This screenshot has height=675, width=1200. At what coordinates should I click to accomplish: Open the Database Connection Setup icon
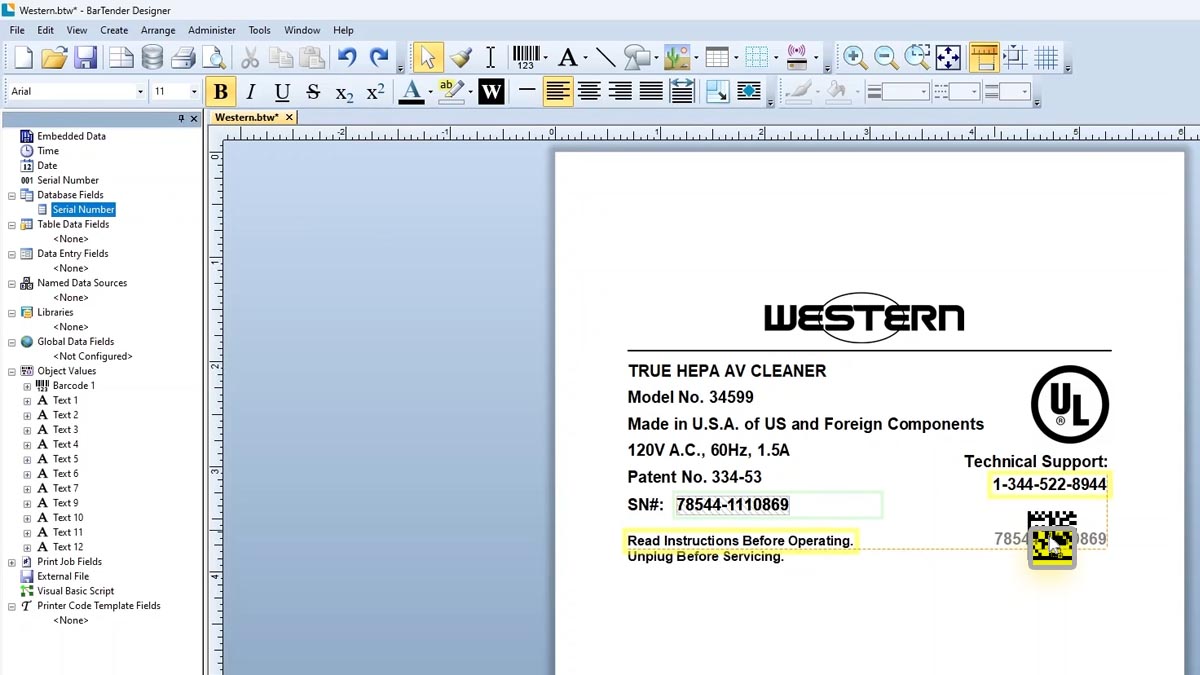point(152,57)
